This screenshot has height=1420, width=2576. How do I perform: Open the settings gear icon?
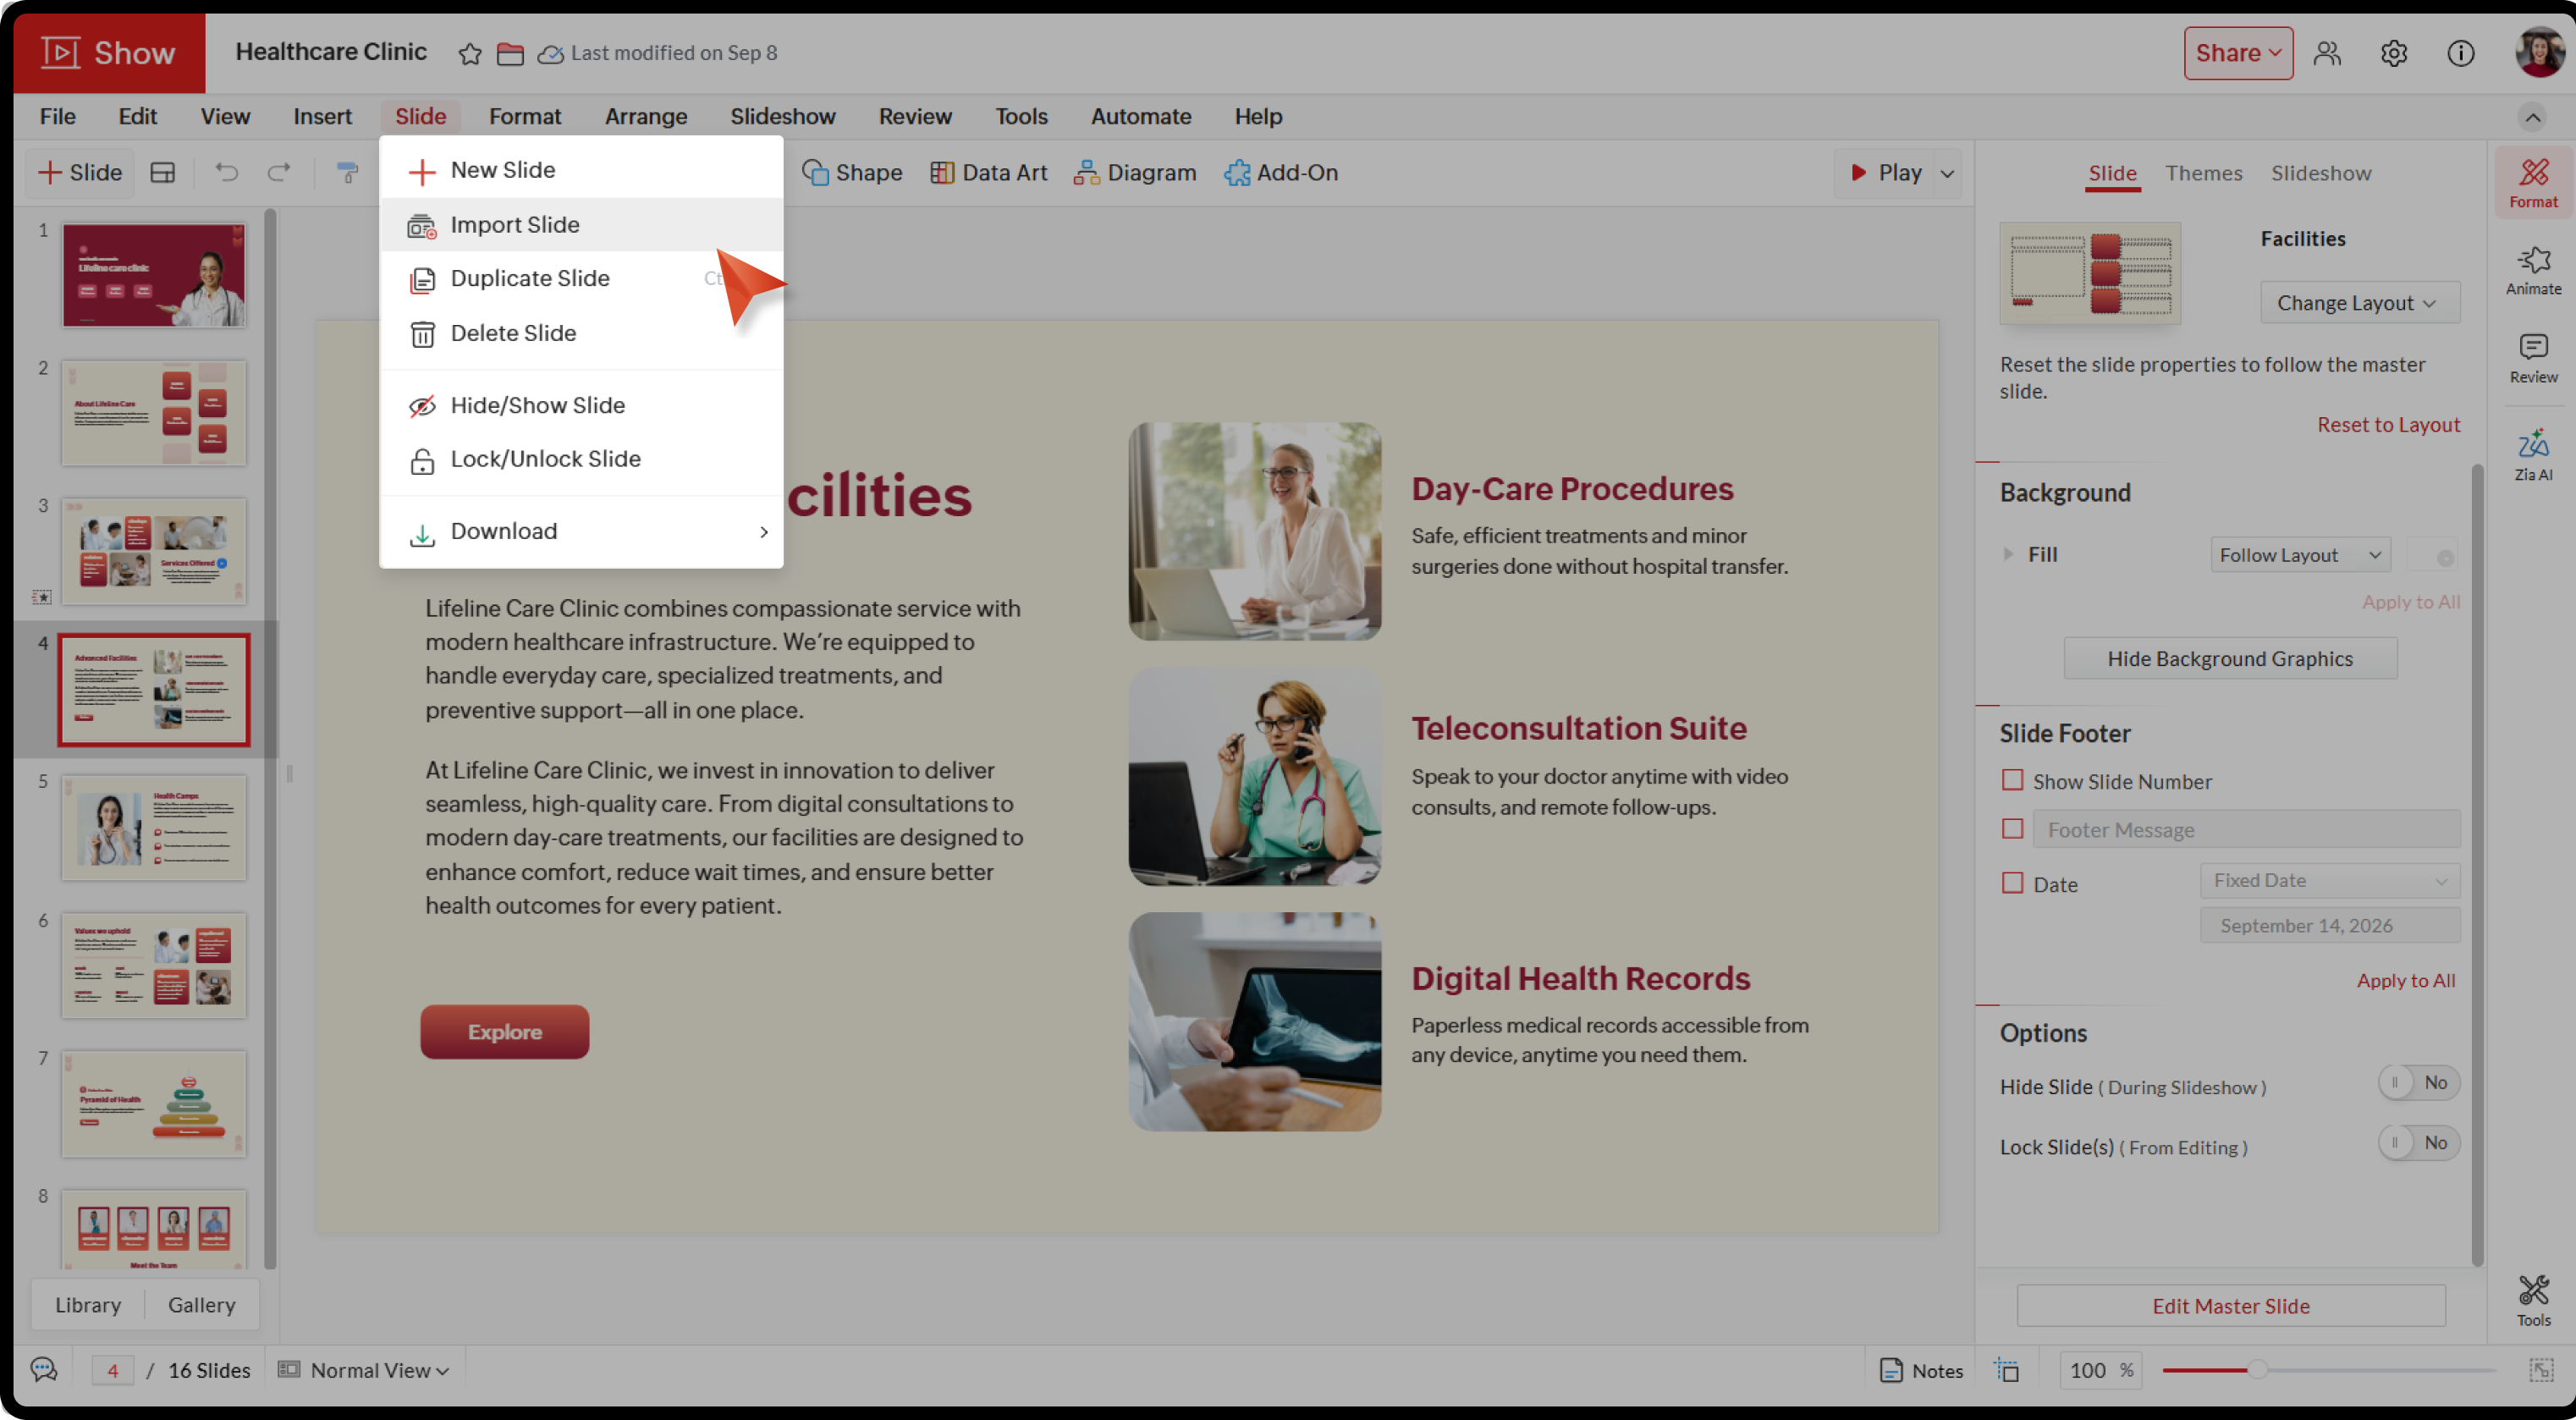(x=2393, y=53)
